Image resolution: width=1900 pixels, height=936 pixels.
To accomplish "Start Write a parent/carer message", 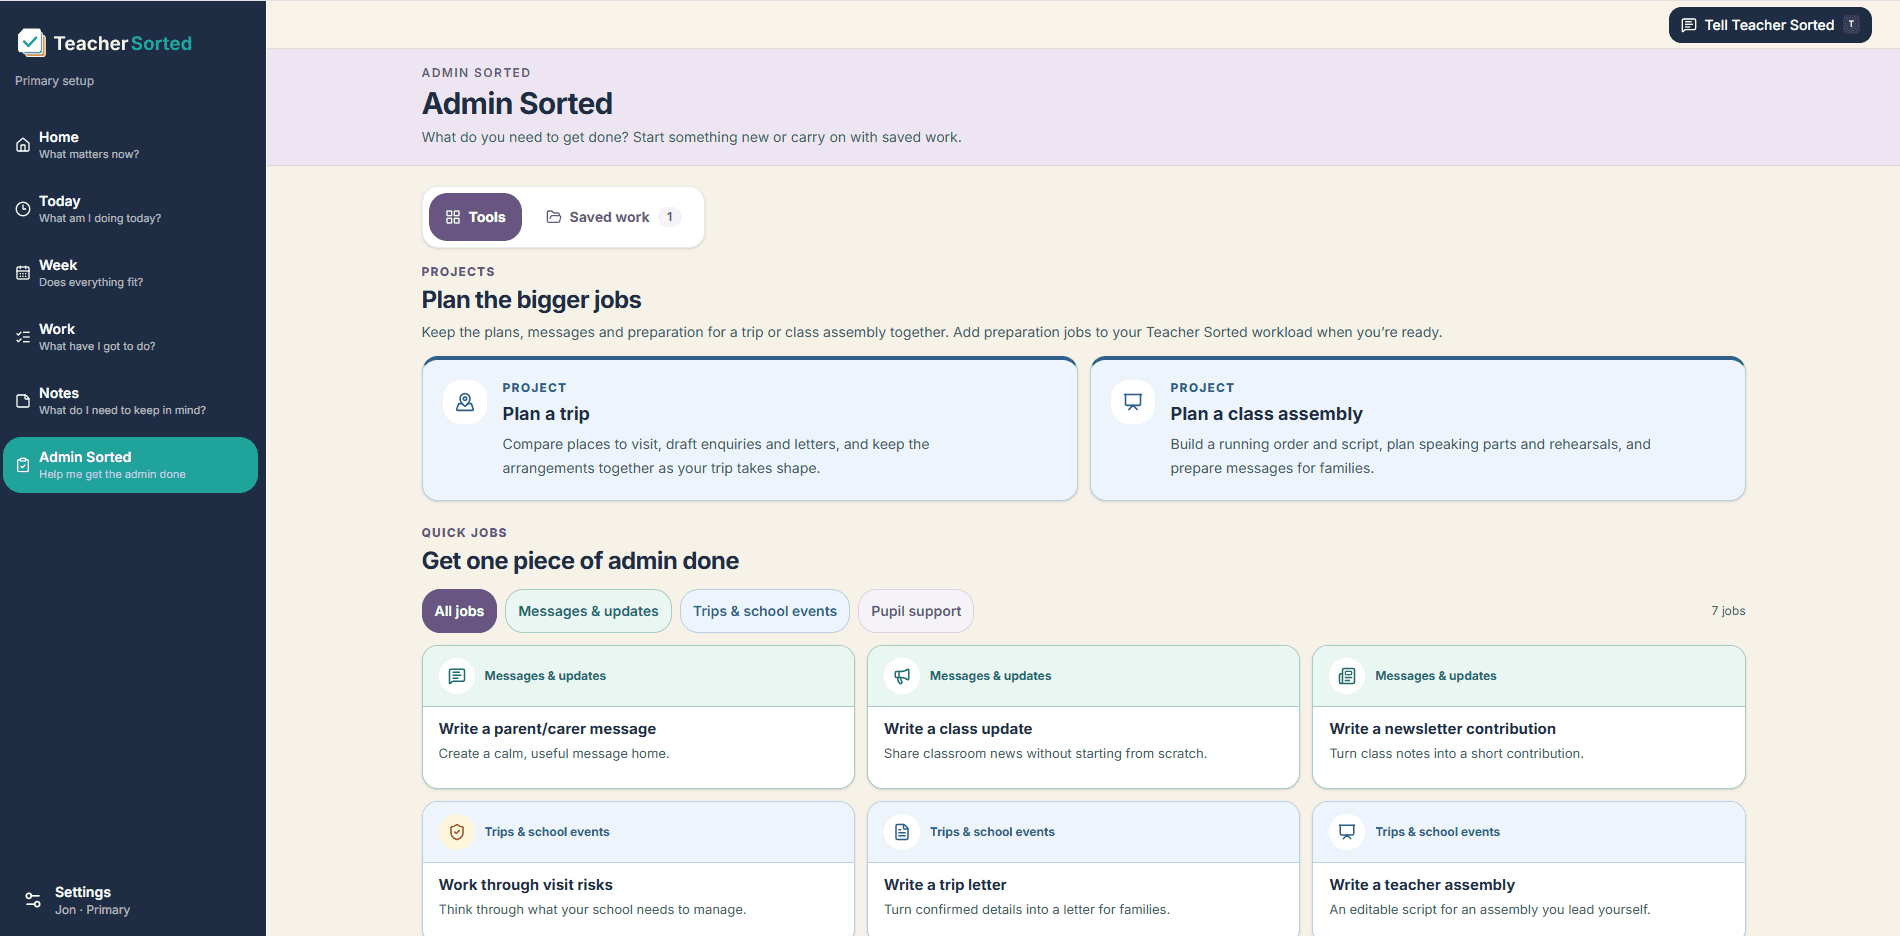I will coord(638,717).
